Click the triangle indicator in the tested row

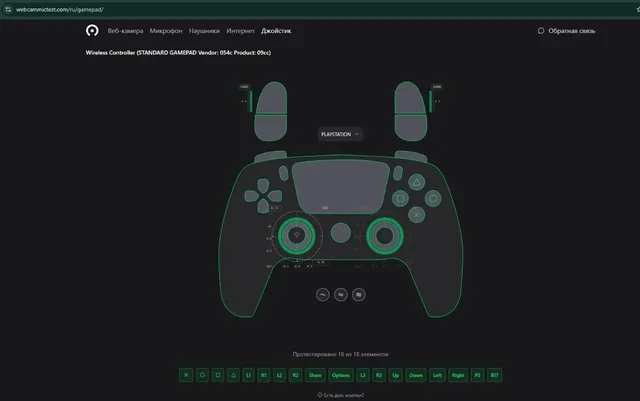[233, 375]
